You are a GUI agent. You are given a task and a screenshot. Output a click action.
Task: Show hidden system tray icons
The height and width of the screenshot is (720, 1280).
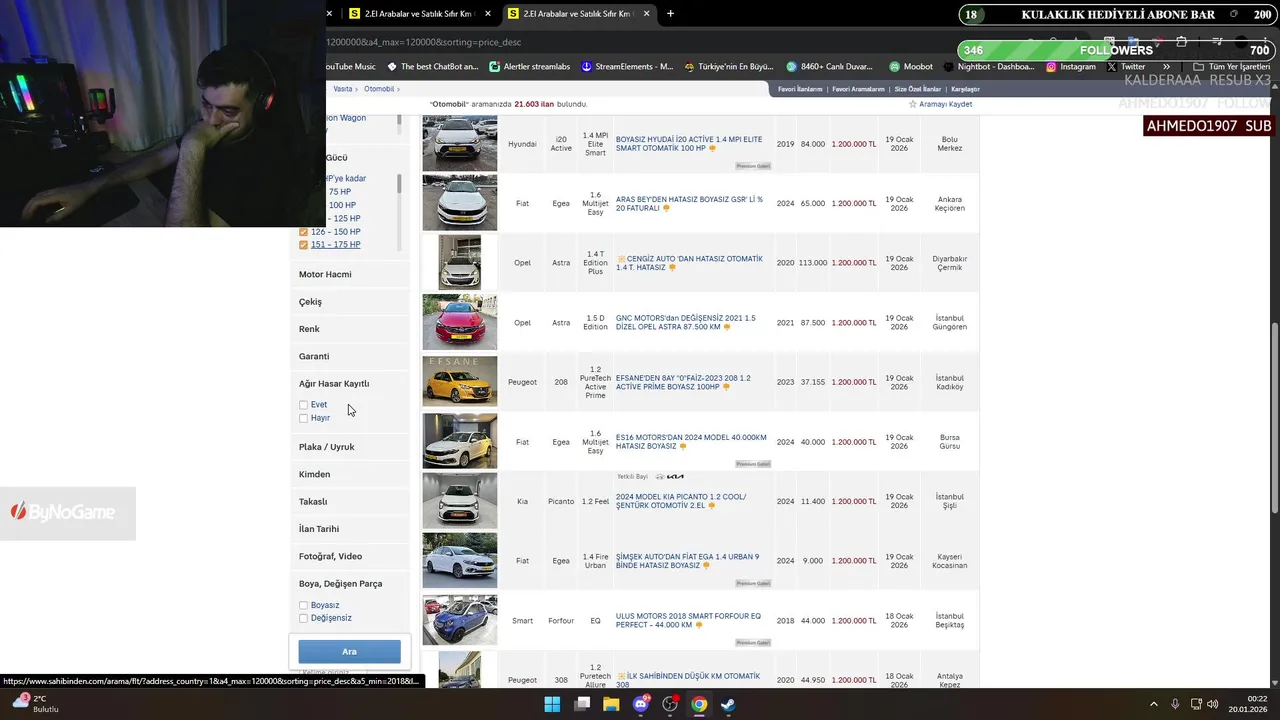(1154, 704)
